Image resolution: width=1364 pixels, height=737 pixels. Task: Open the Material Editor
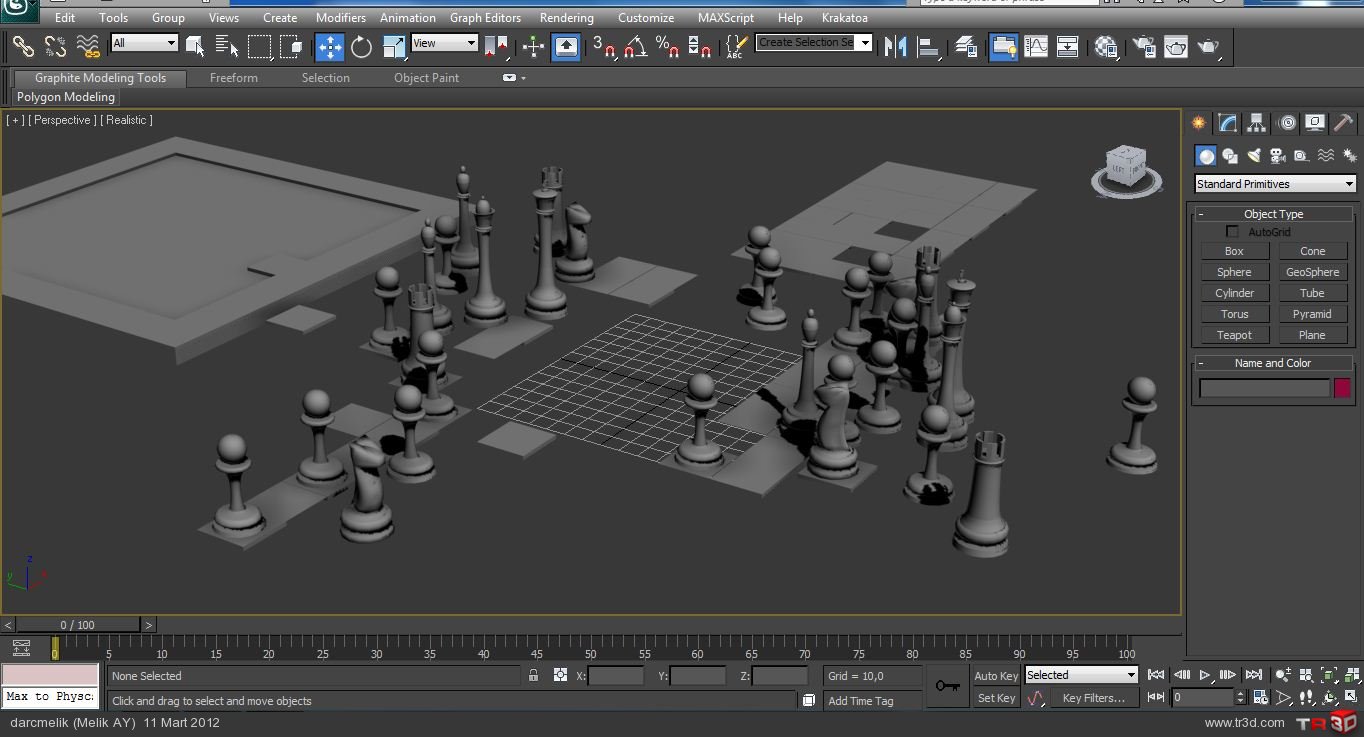[x=1105, y=47]
